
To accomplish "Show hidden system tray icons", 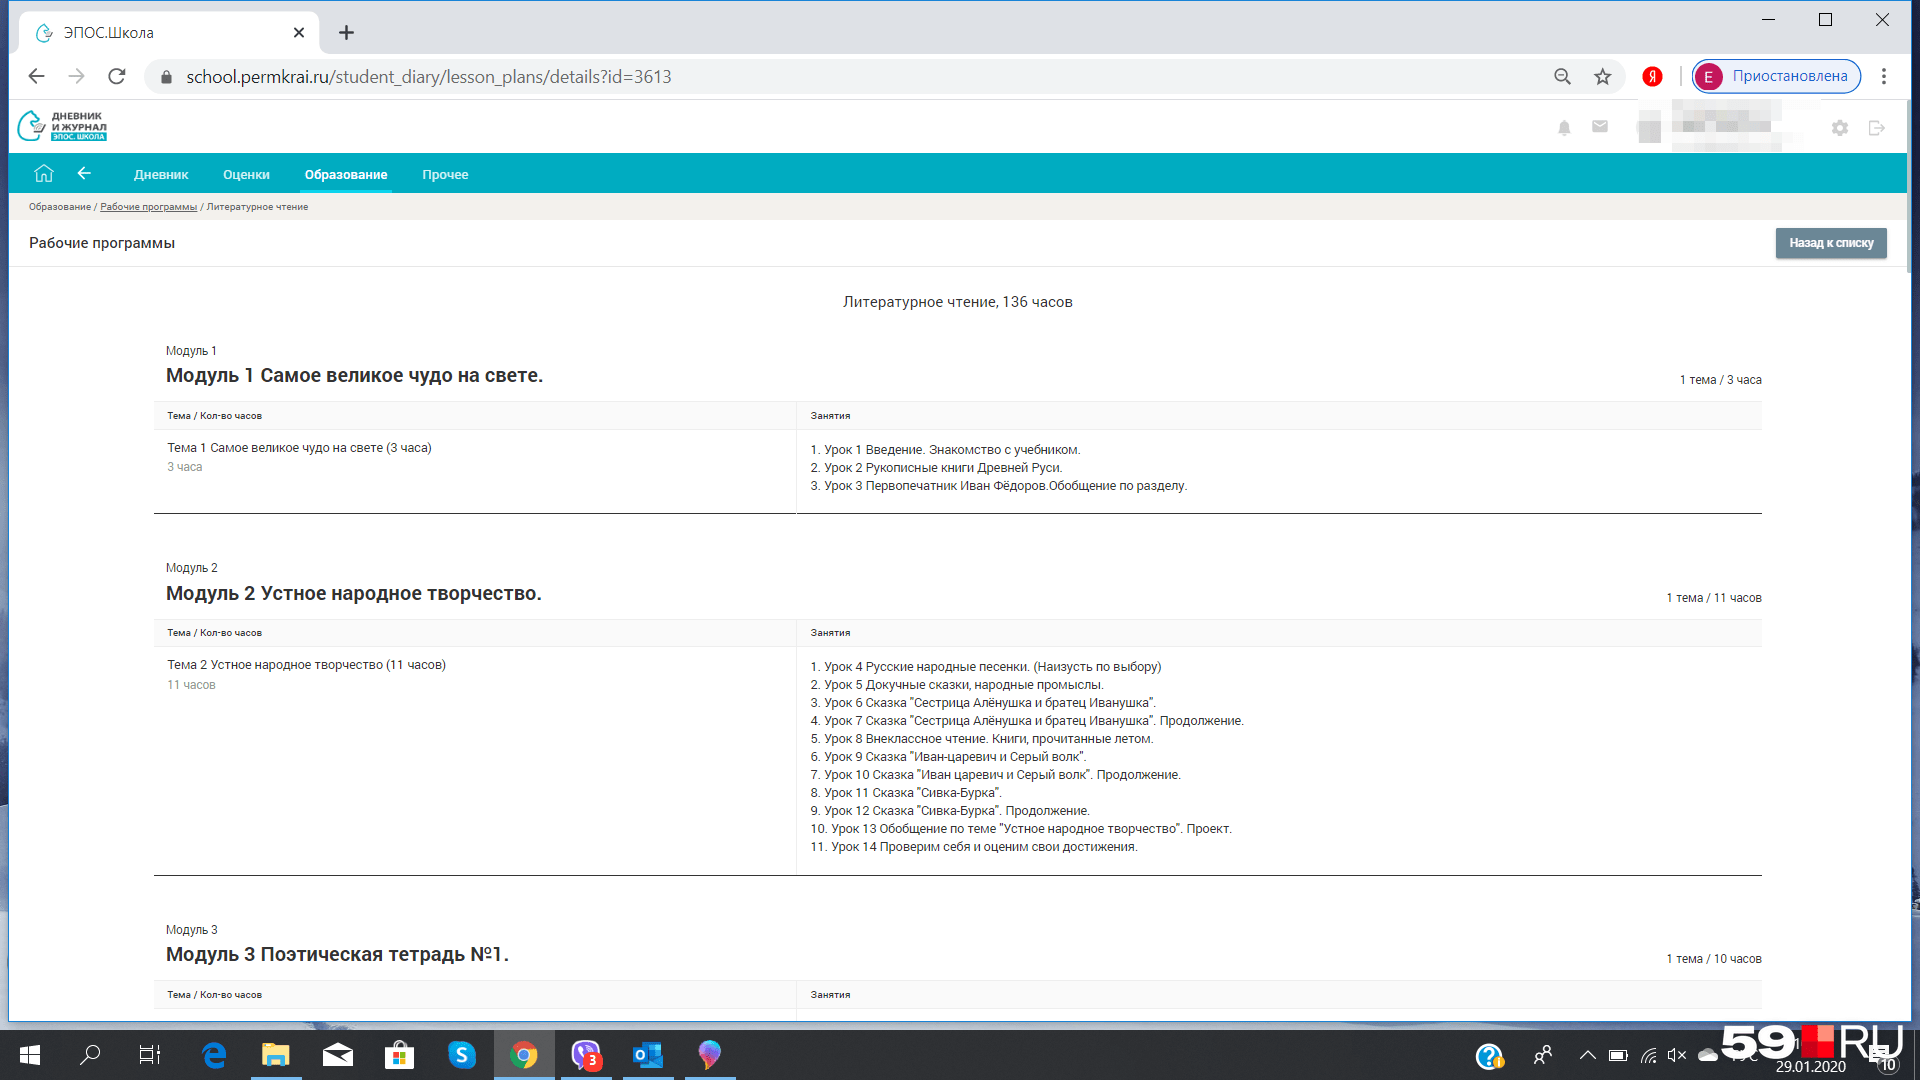I will pos(1587,1055).
